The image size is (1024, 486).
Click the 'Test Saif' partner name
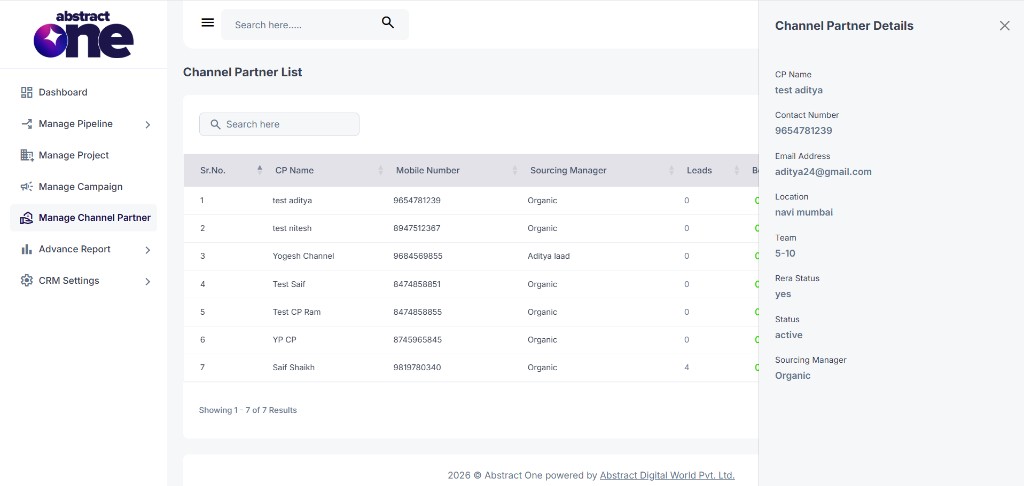click(289, 284)
